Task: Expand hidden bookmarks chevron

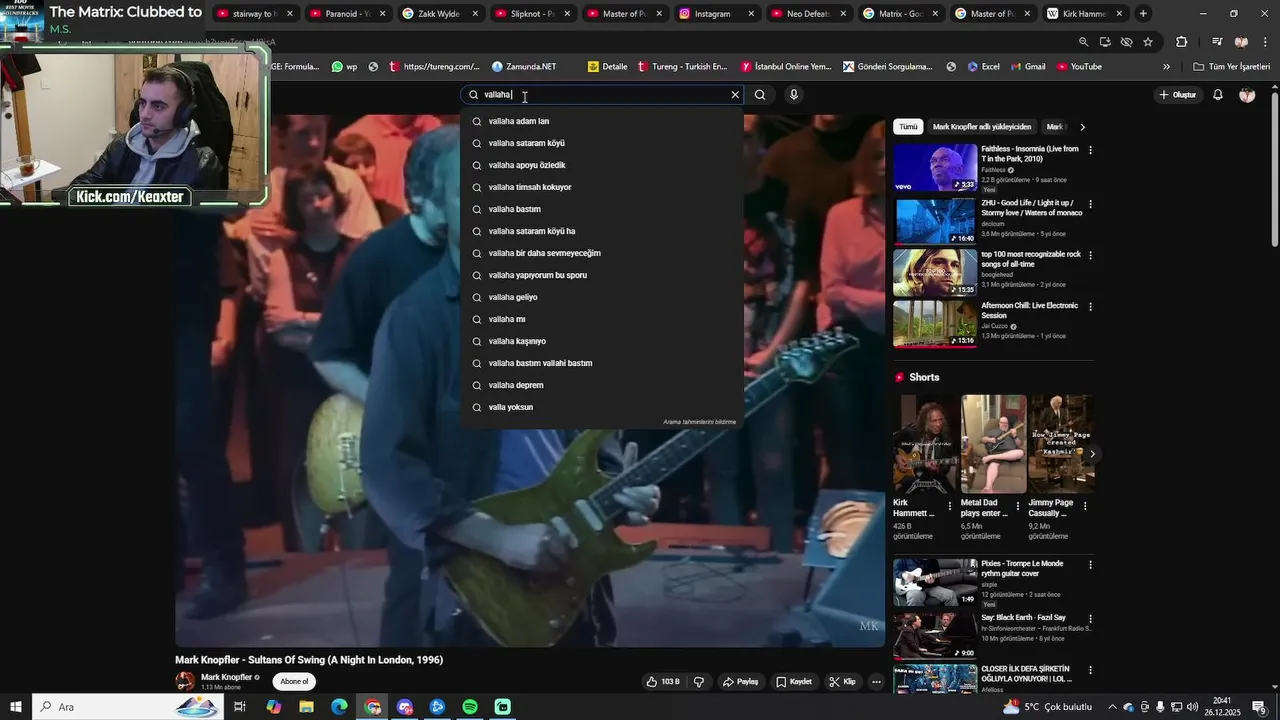Action: (x=1166, y=67)
